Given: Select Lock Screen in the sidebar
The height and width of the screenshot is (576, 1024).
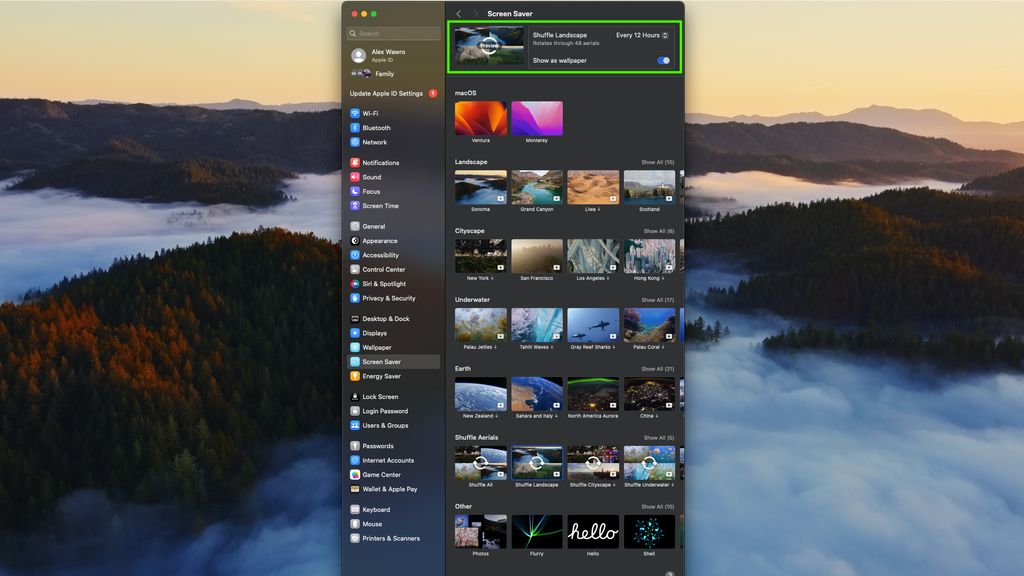Looking at the screenshot, I should coord(354,396).
